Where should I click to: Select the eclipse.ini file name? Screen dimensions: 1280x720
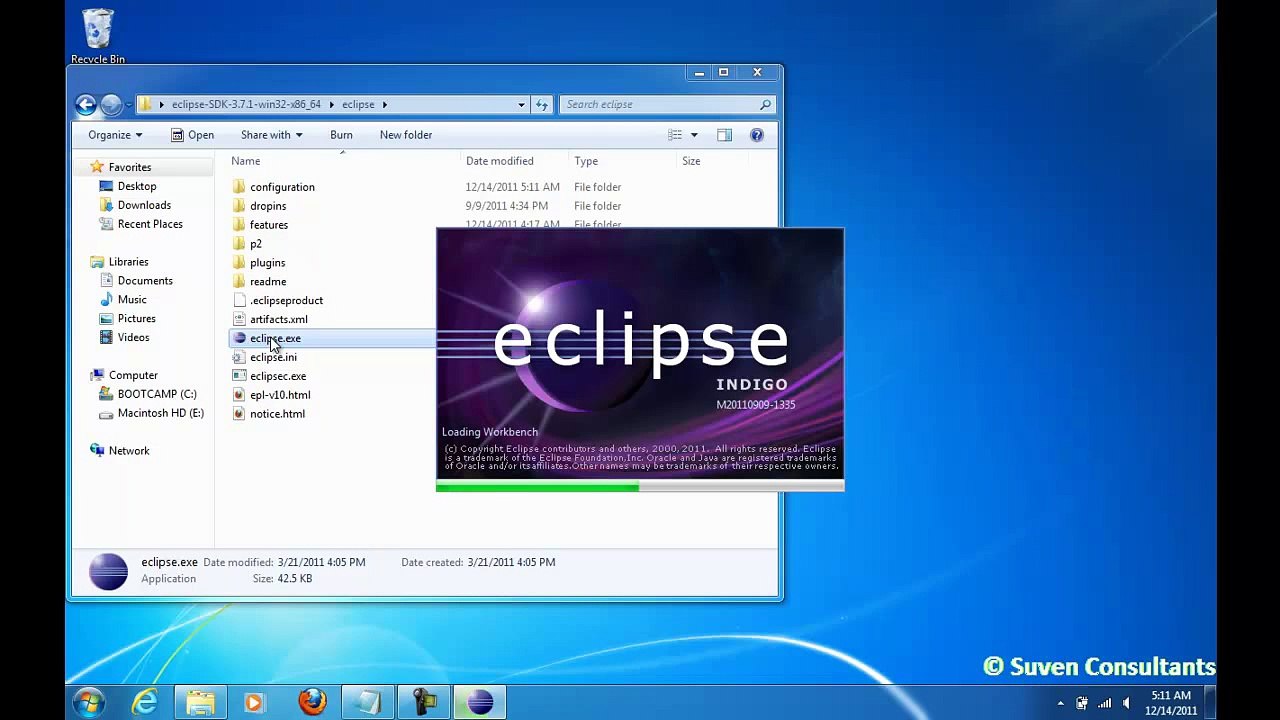coord(273,357)
